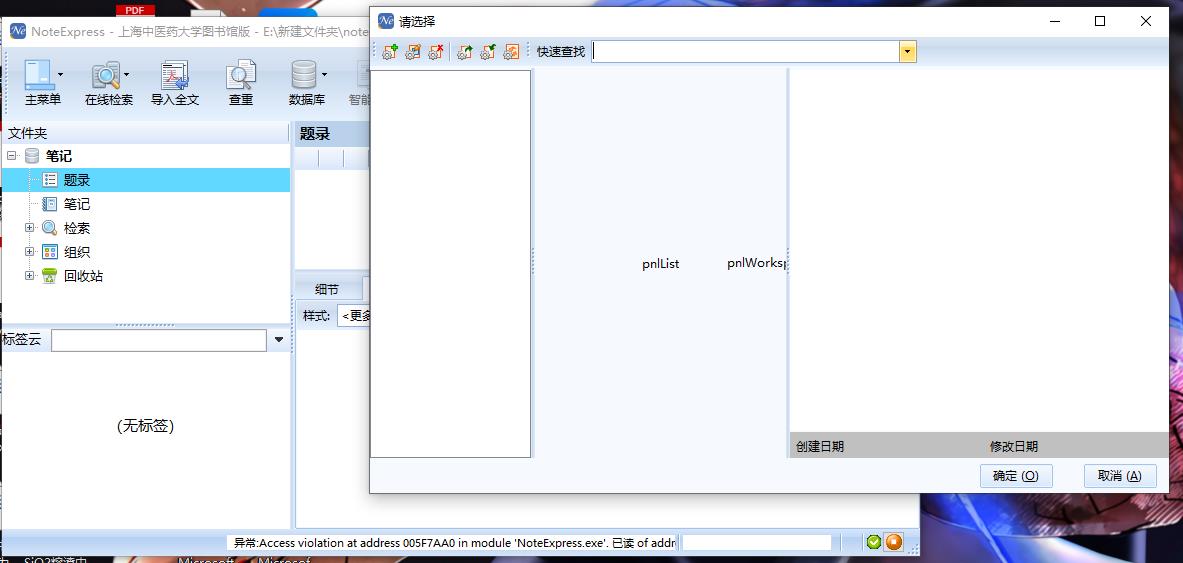Image resolution: width=1183 pixels, height=563 pixels.
Task: Click the 在线检索 magnifier icon
Action: click(x=105, y=75)
